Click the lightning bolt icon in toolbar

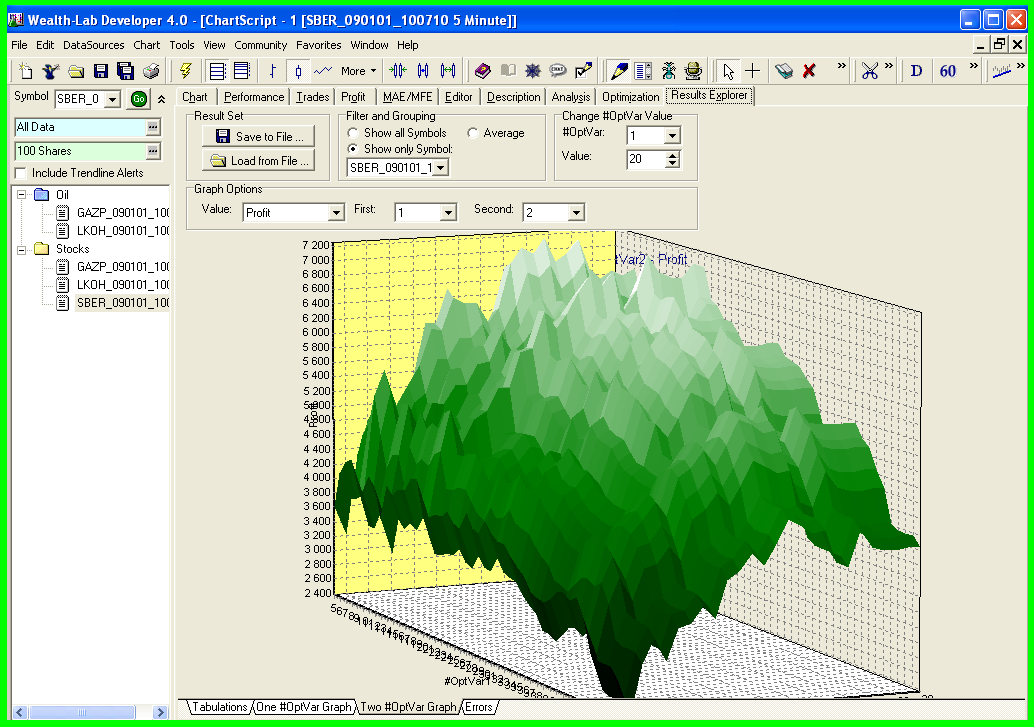click(x=185, y=71)
